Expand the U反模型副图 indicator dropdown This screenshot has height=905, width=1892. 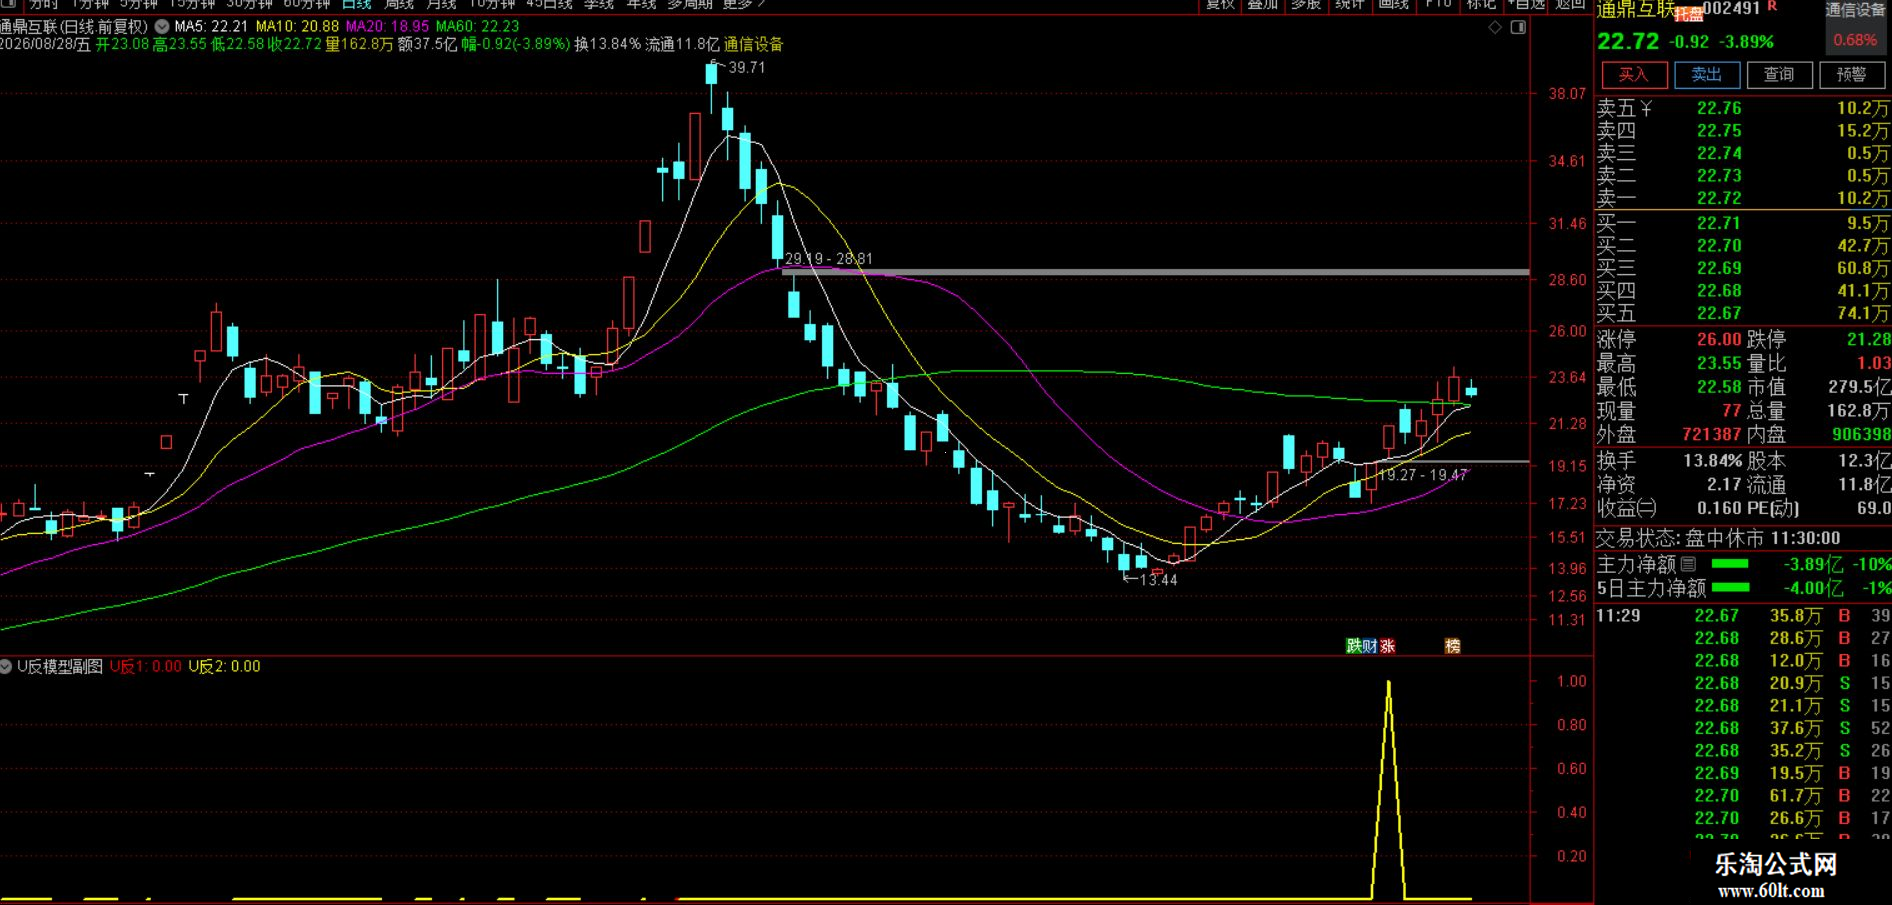[6, 666]
